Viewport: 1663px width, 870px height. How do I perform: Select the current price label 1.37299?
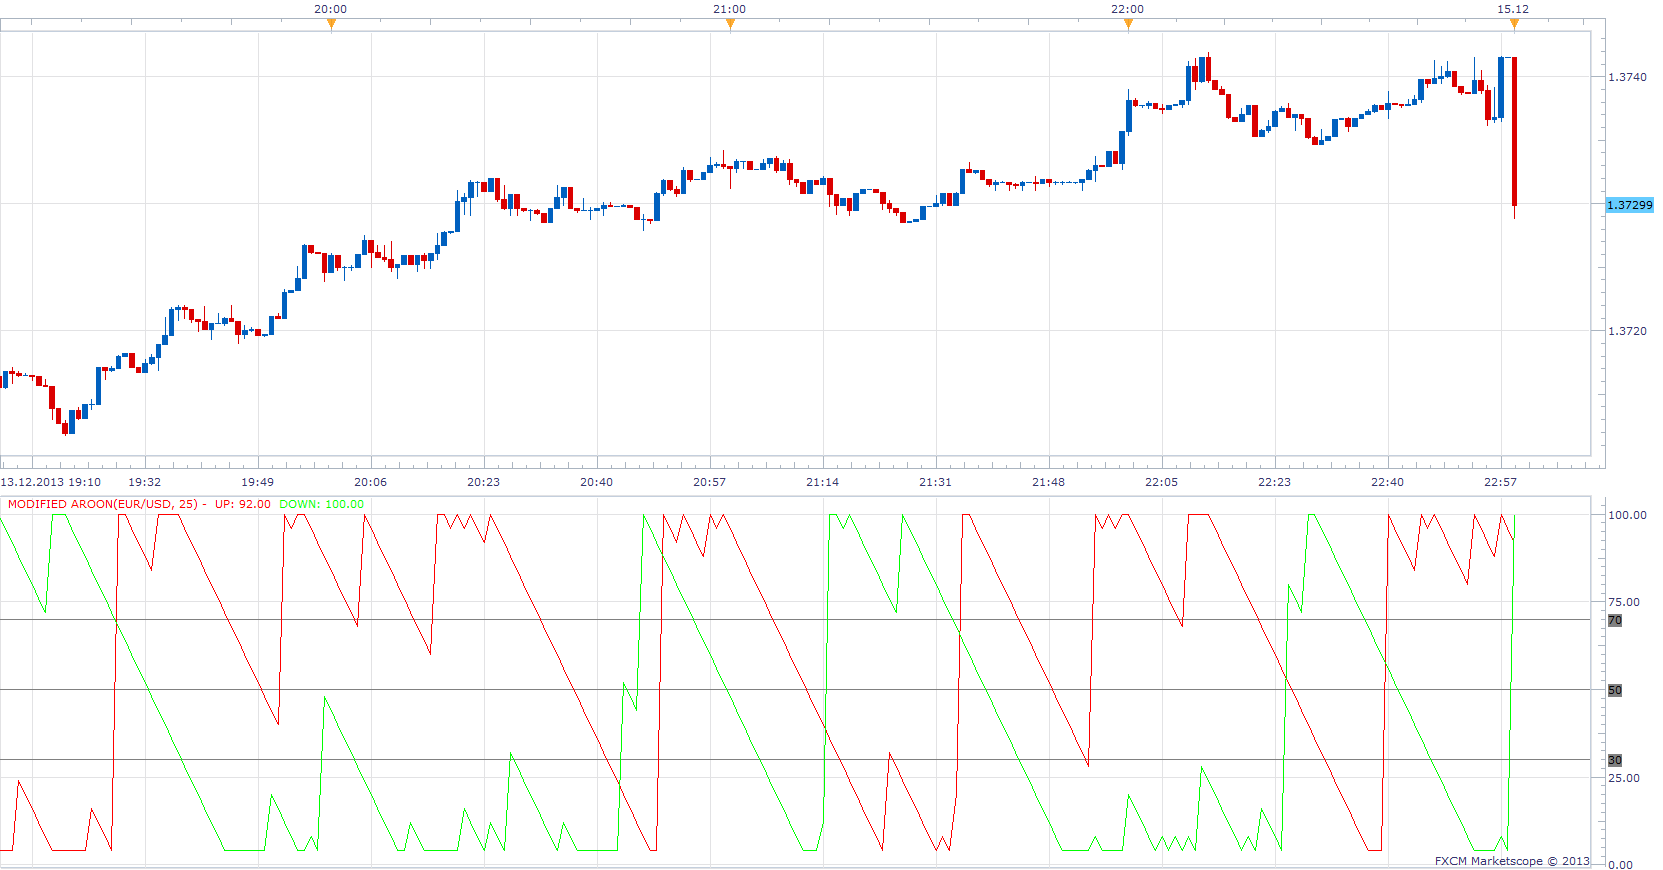point(1629,205)
